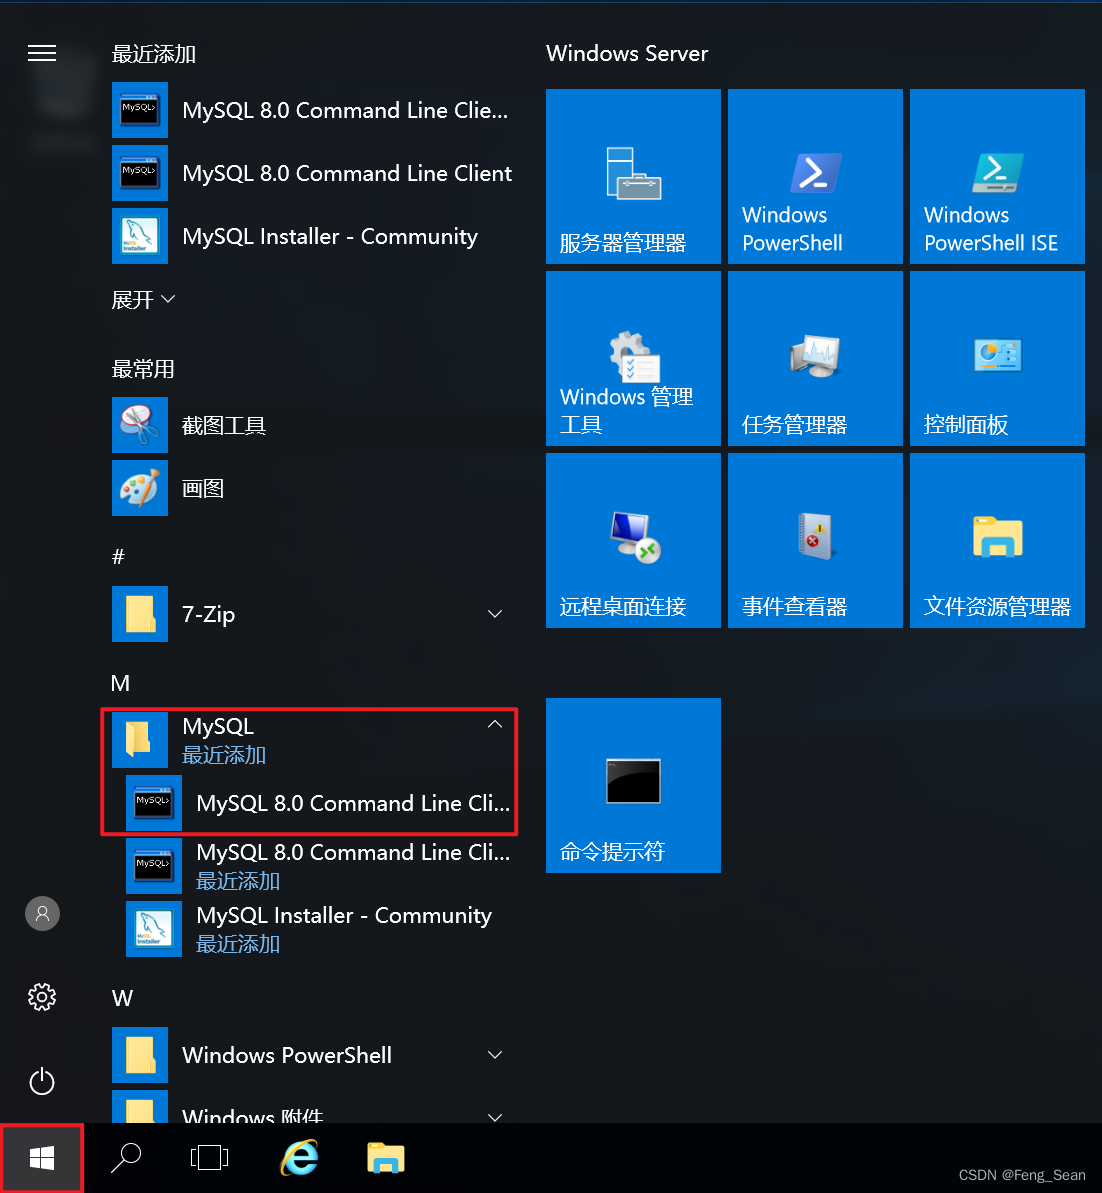Expand the Windows 附件 folder chevron
This screenshot has height=1193, width=1102.
coord(495,1117)
